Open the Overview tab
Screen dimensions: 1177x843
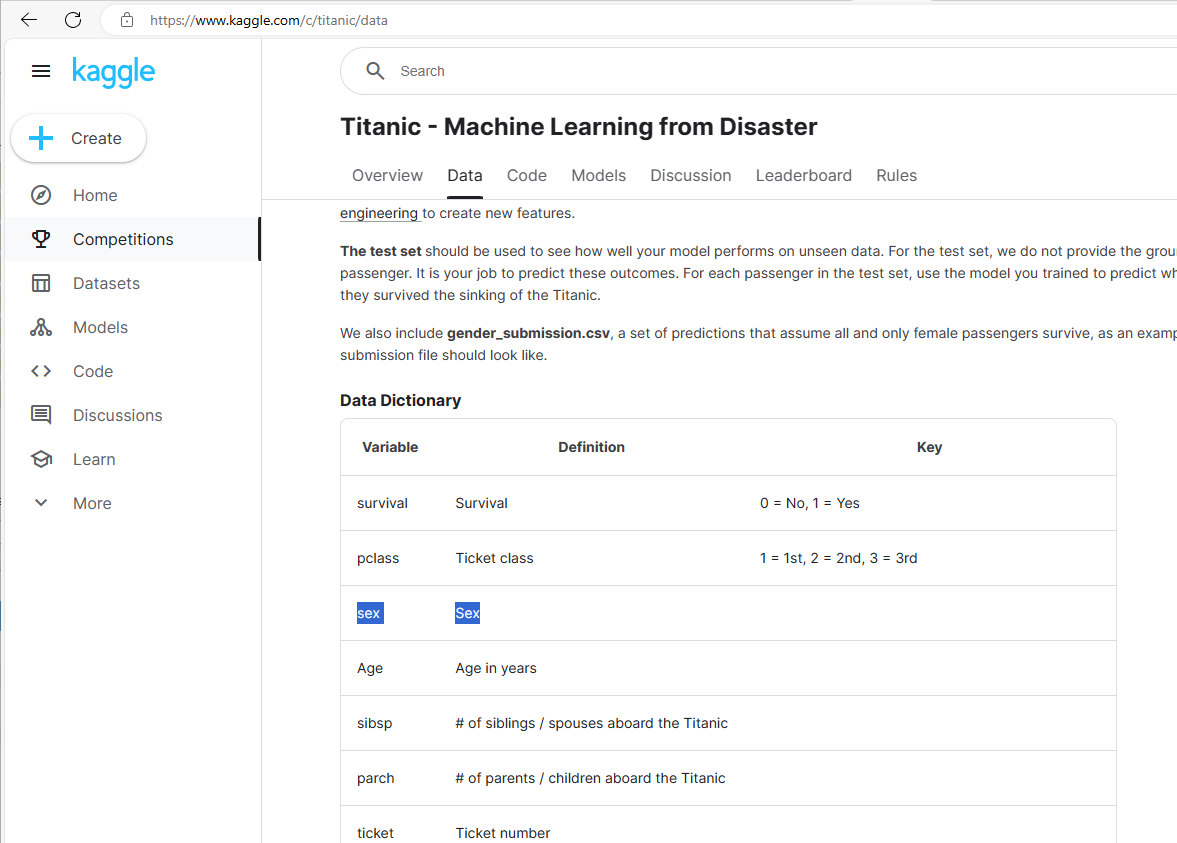387,176
